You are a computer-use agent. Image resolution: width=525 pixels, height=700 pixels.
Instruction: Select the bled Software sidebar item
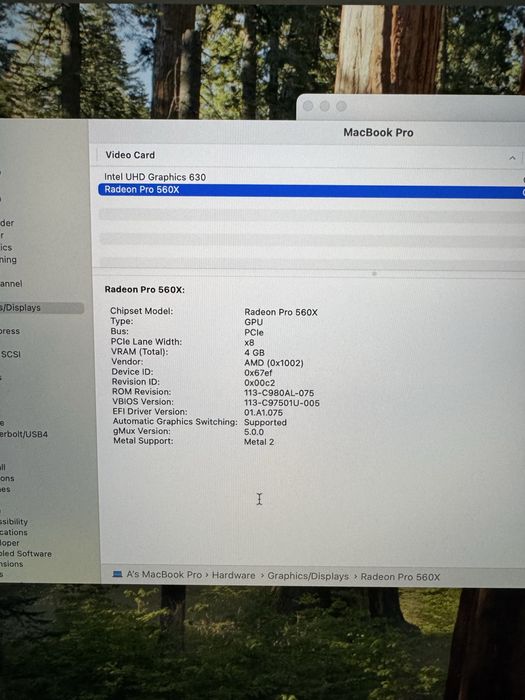[x=26, y=554]
